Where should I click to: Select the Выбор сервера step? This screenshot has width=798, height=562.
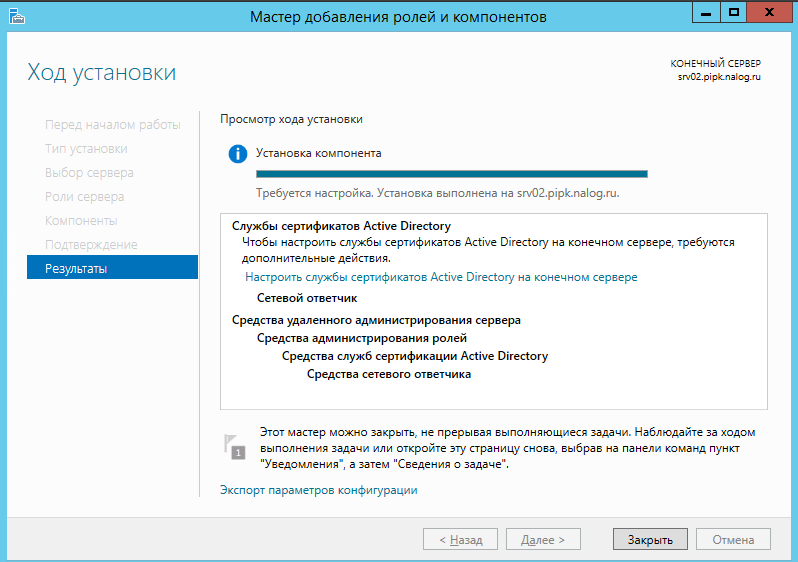point(89,173)
